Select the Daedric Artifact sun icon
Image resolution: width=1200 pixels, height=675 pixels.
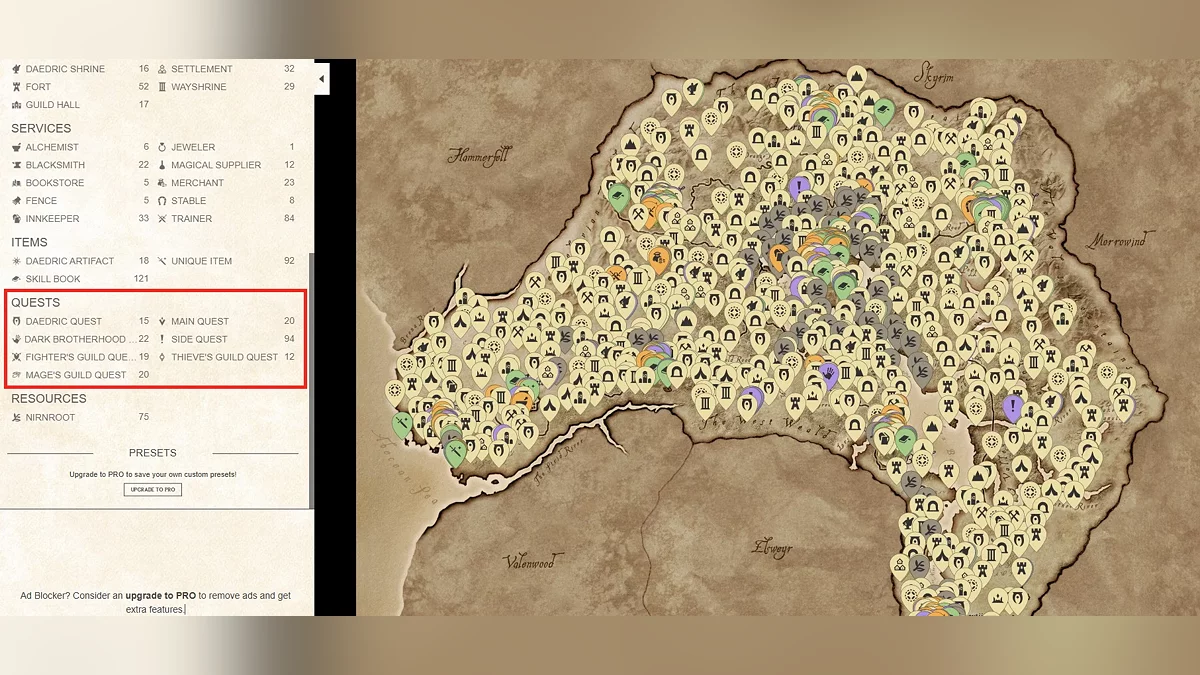(x=16, y=261)
